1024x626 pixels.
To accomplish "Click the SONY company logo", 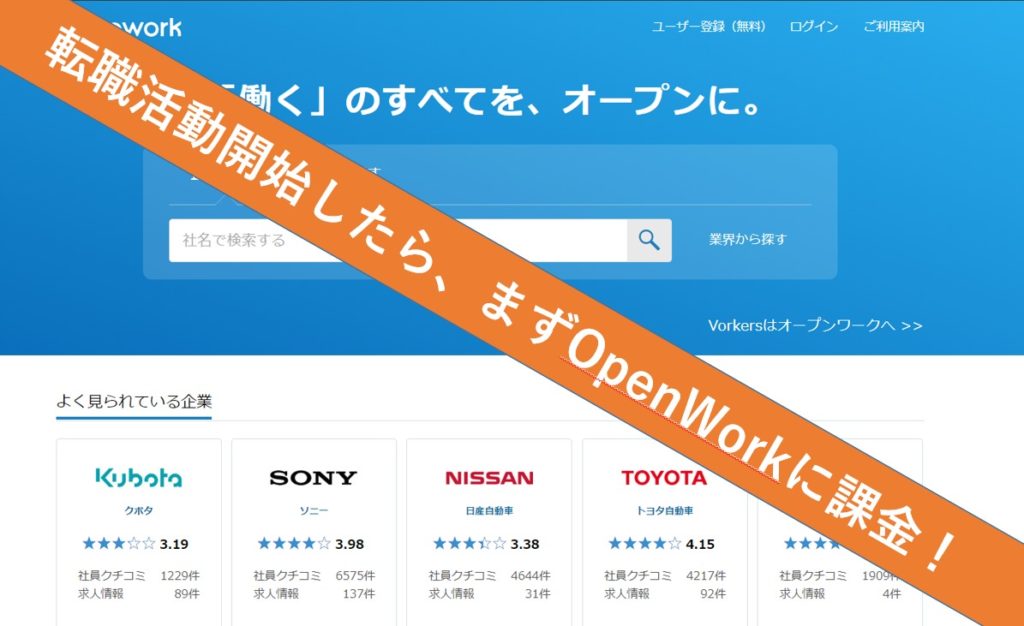I will pyautogui.click(x=313, y=477).
